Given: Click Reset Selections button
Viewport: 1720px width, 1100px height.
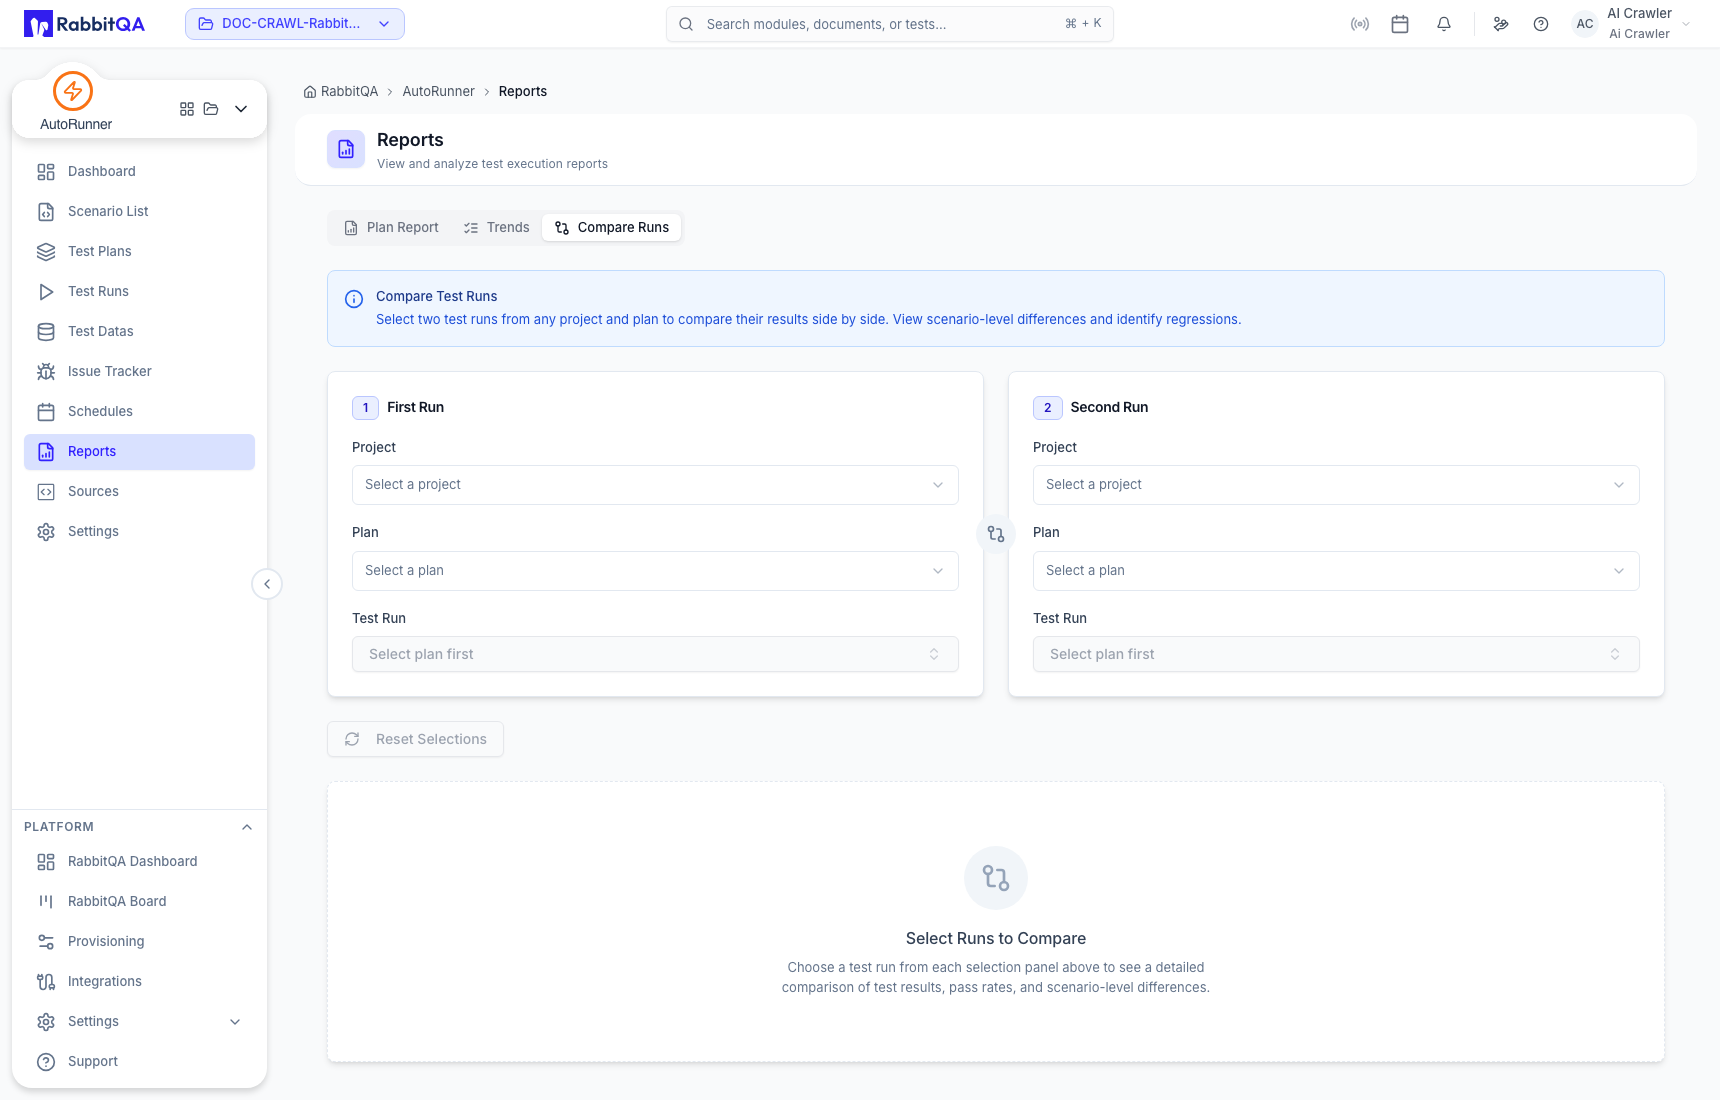Looking at the screenshot, I should 415,739.
